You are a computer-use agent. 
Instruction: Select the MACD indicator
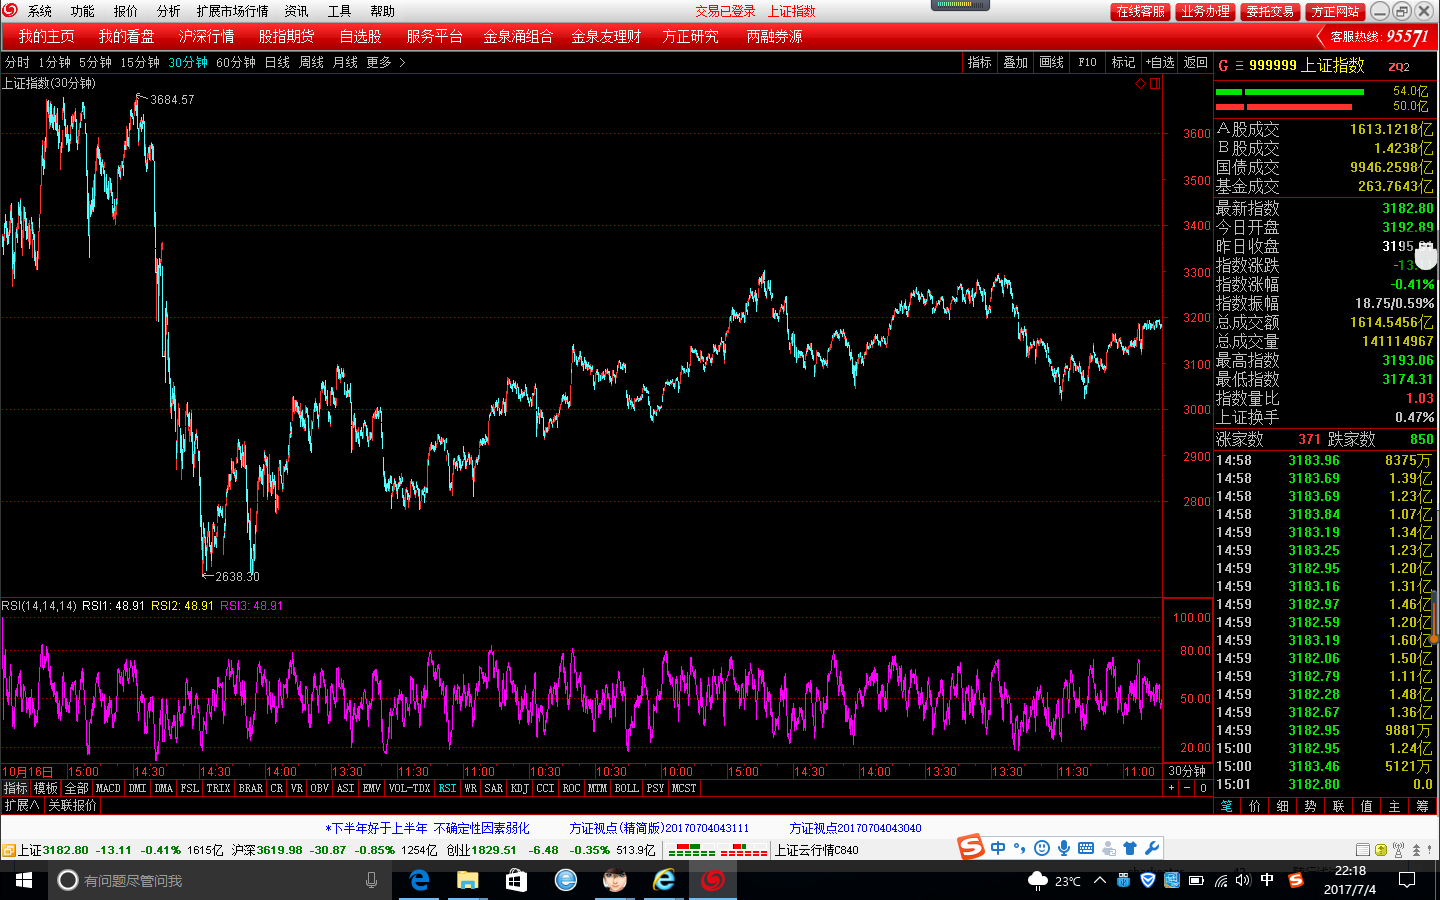[108, 788]
